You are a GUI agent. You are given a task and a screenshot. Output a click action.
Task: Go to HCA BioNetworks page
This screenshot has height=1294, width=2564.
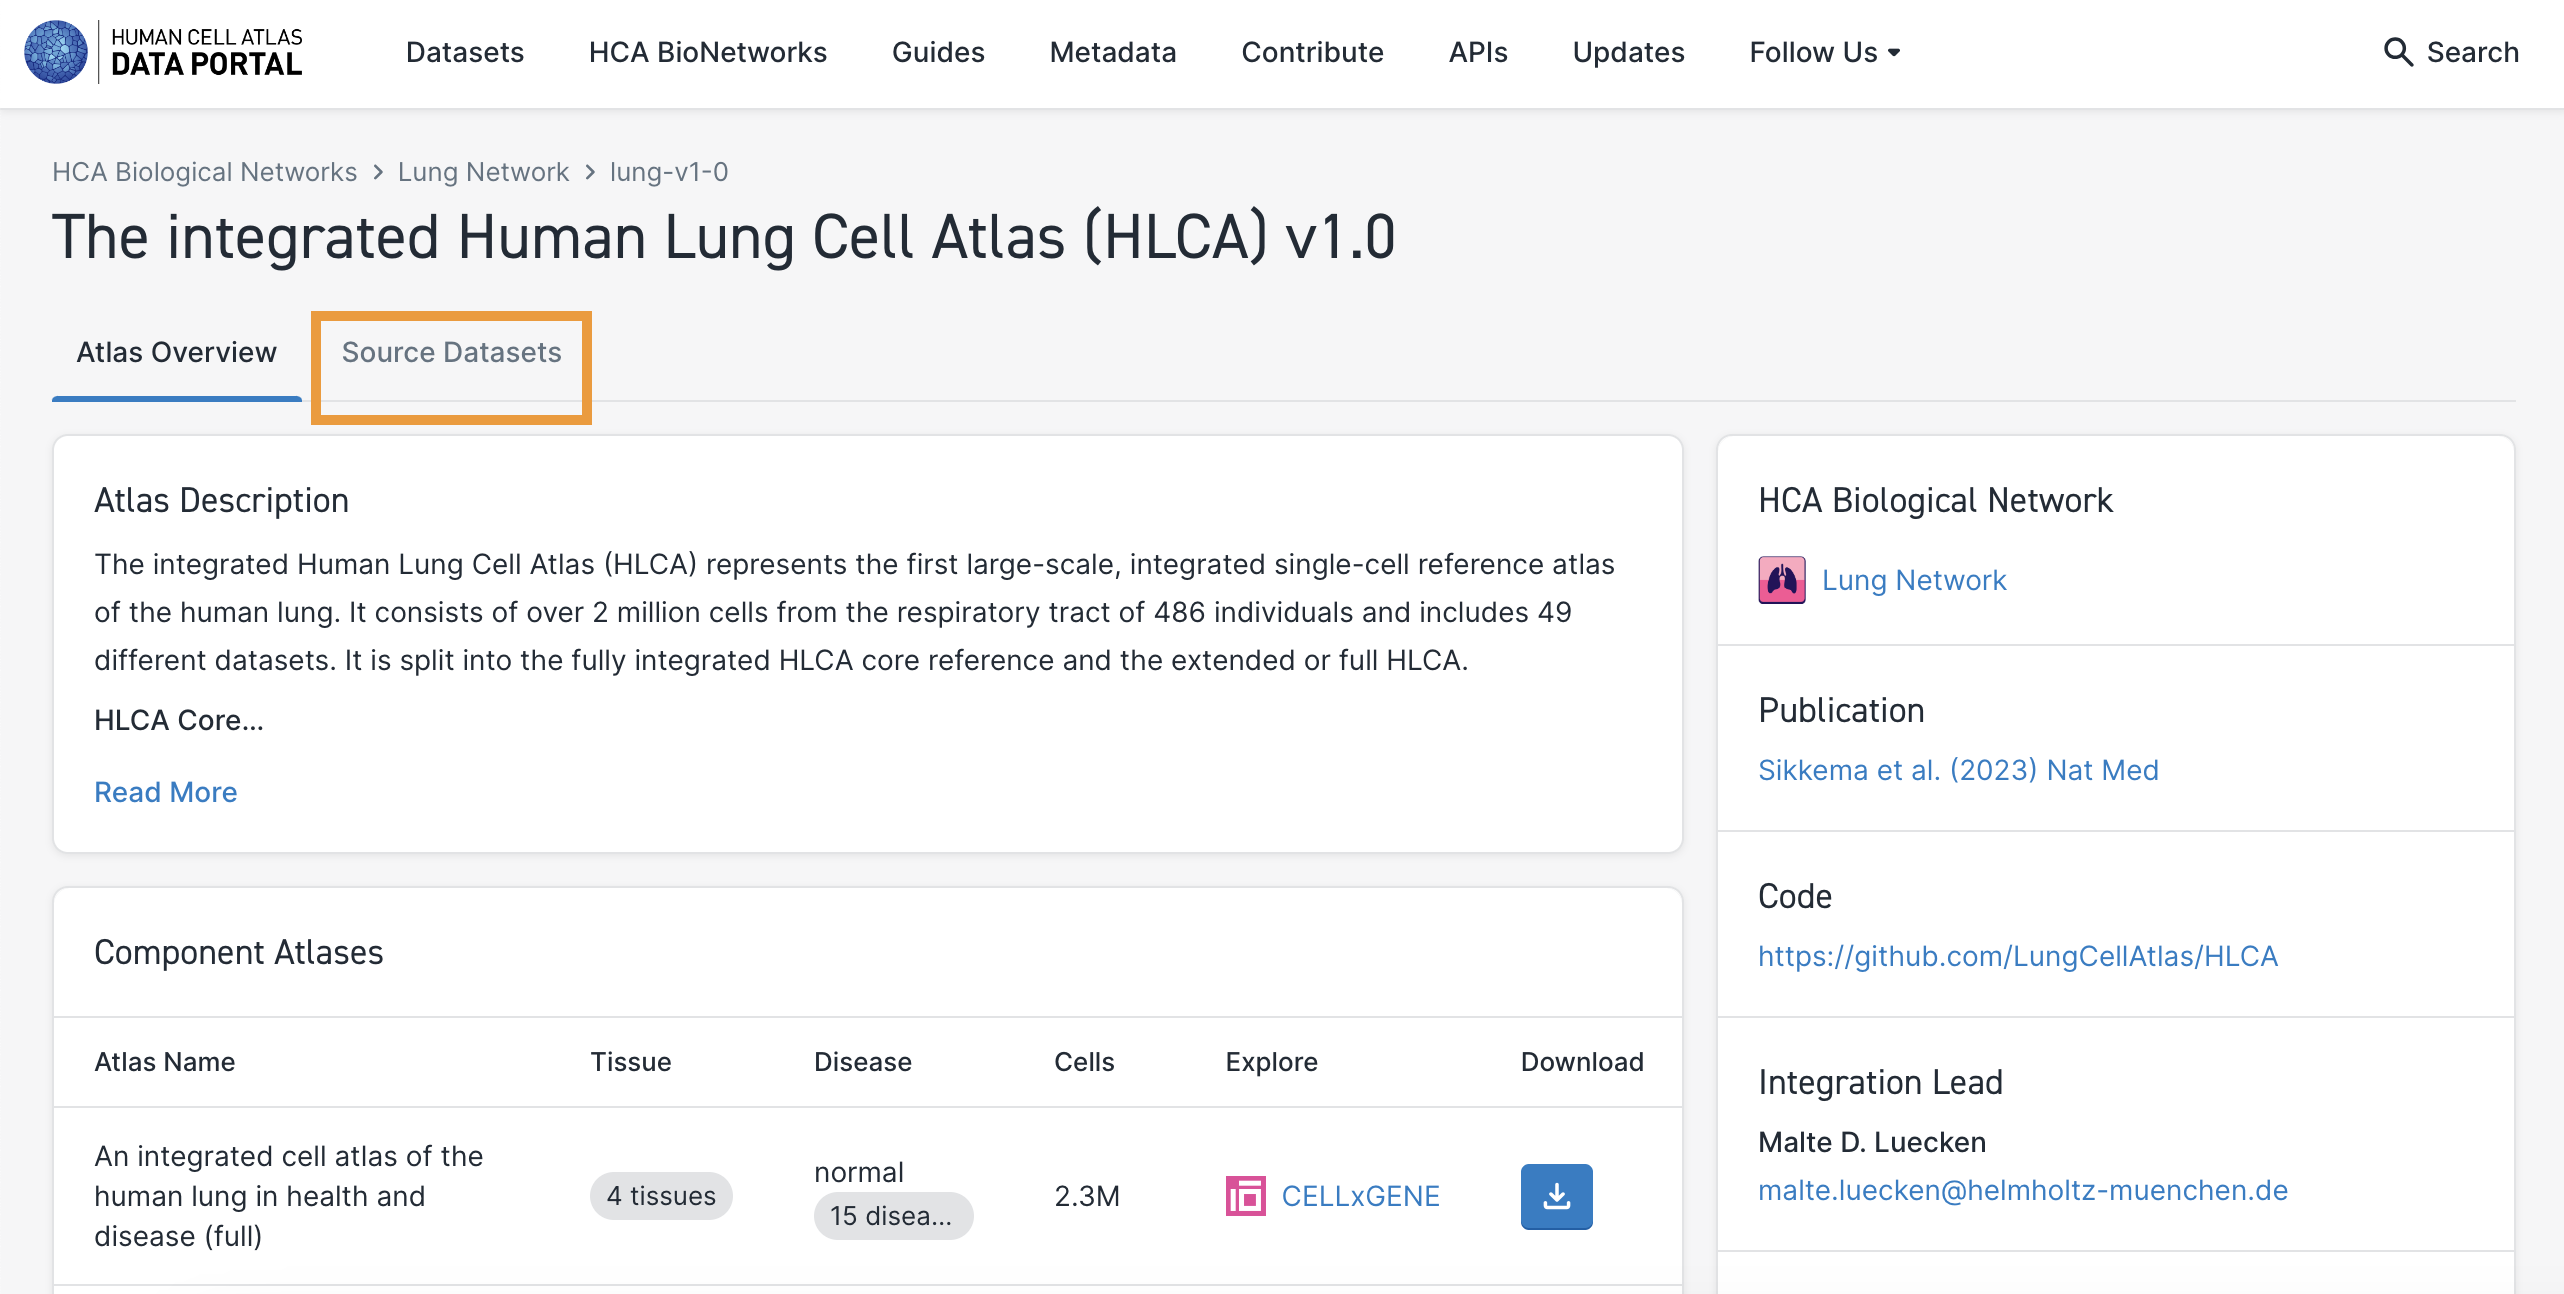coord(708,52)
